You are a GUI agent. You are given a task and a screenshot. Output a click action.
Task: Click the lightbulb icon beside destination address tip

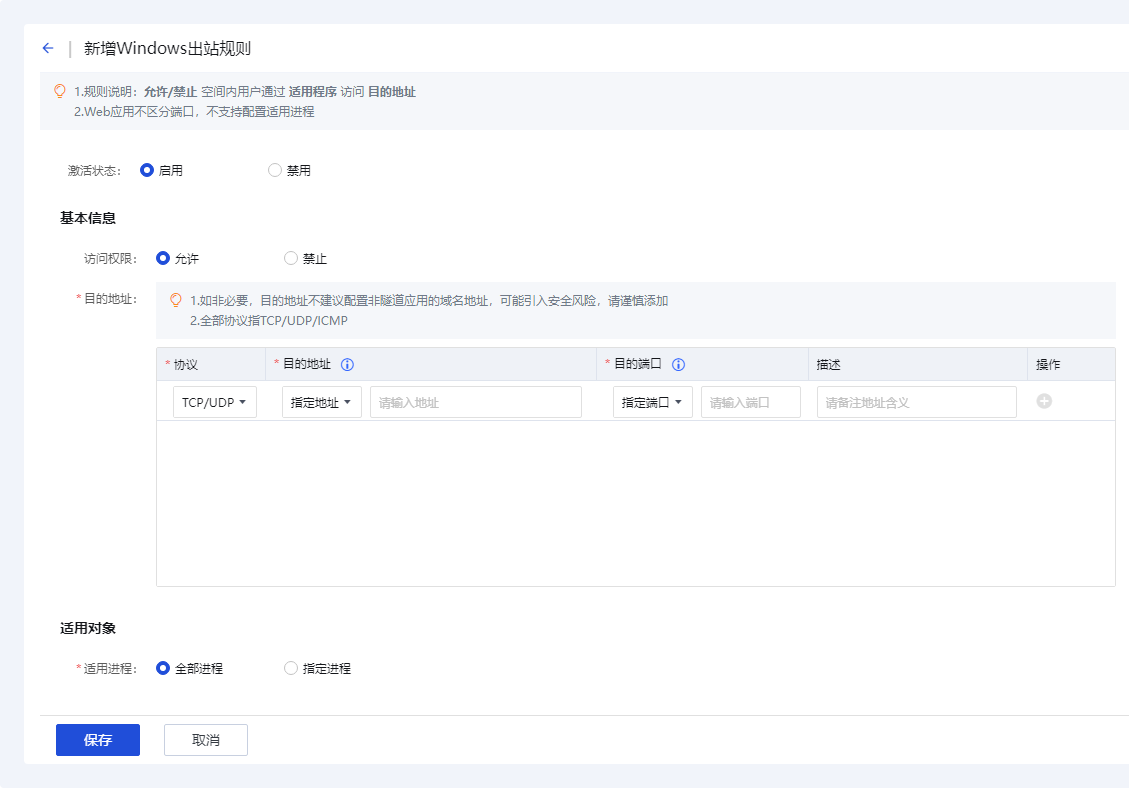(176, 300)
